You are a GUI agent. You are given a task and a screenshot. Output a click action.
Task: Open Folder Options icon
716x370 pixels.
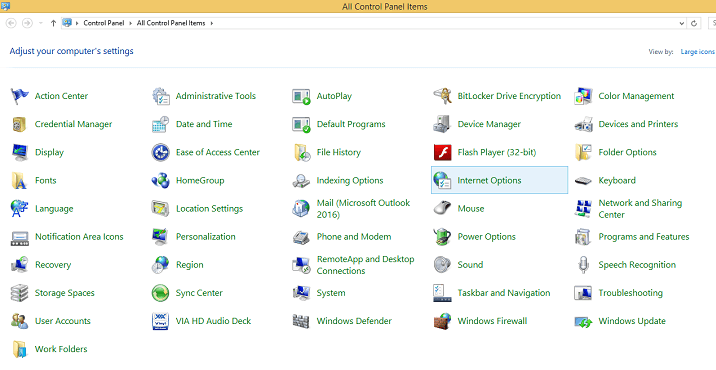[583, 153]
